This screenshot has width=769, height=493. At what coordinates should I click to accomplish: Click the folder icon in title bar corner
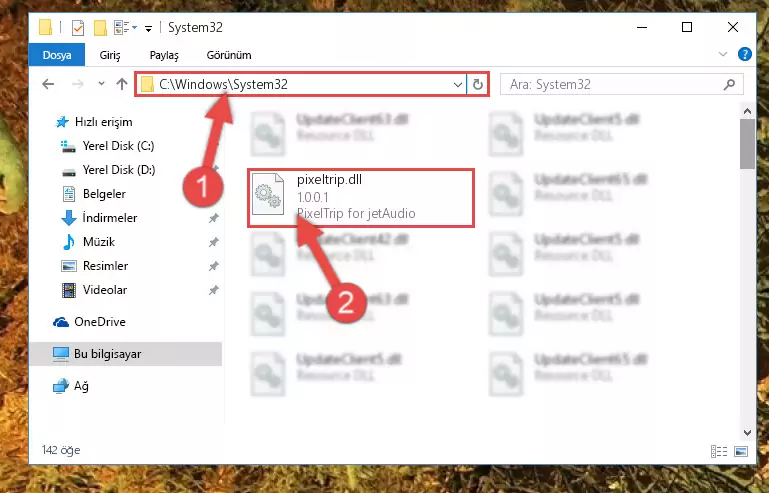[45, 27]
